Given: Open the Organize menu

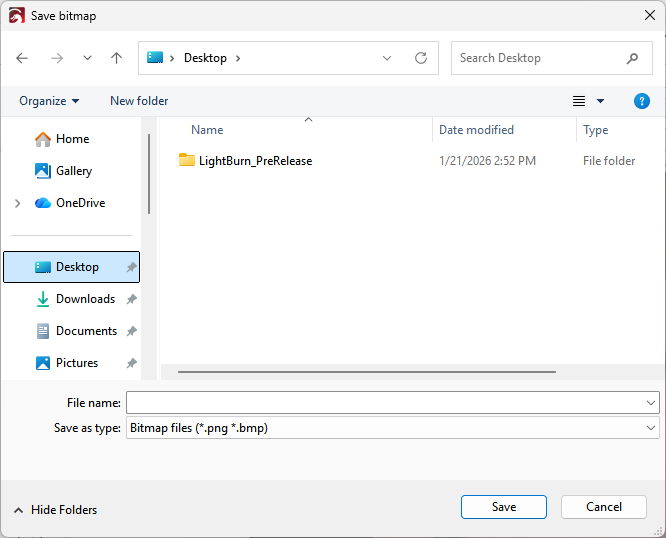Looking at the screenshot, I should coord(49,101).
